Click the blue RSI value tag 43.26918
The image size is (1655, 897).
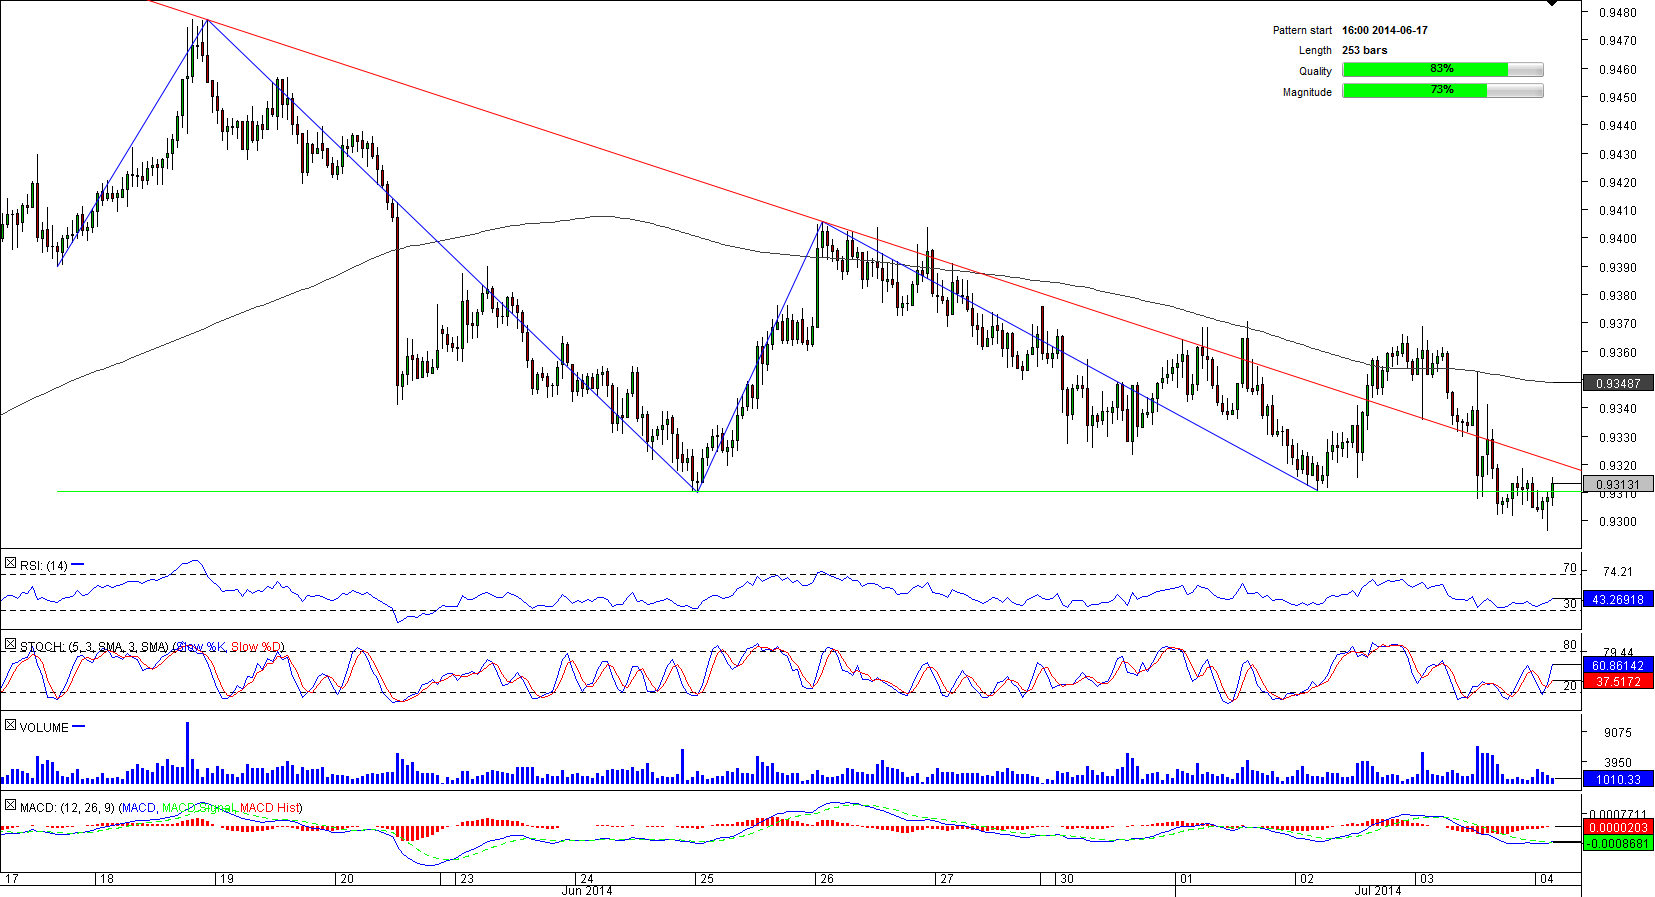pyautogui.click(x=1617, y=600)
